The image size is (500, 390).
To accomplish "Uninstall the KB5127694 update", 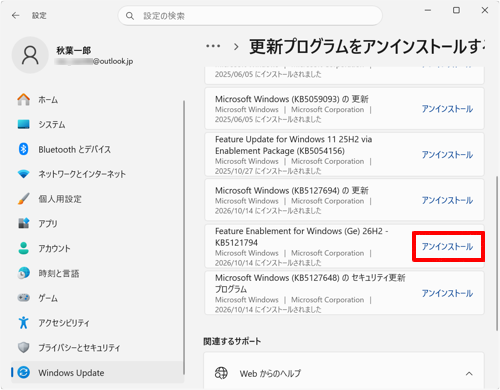I will point(447,200).
